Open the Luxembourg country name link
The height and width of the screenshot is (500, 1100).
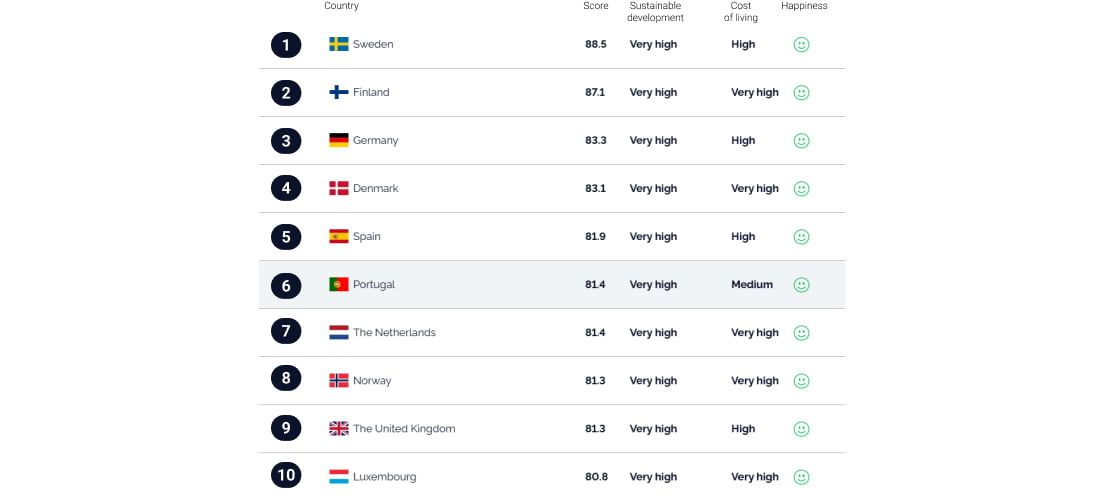384,476
